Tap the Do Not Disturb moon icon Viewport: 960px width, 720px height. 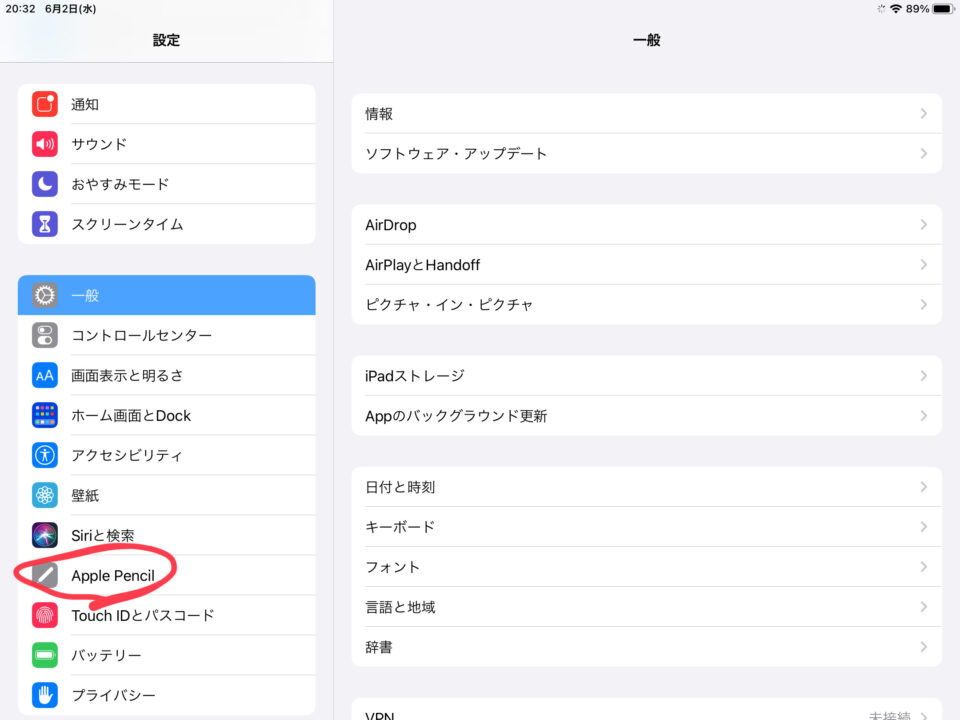(45, 184)
